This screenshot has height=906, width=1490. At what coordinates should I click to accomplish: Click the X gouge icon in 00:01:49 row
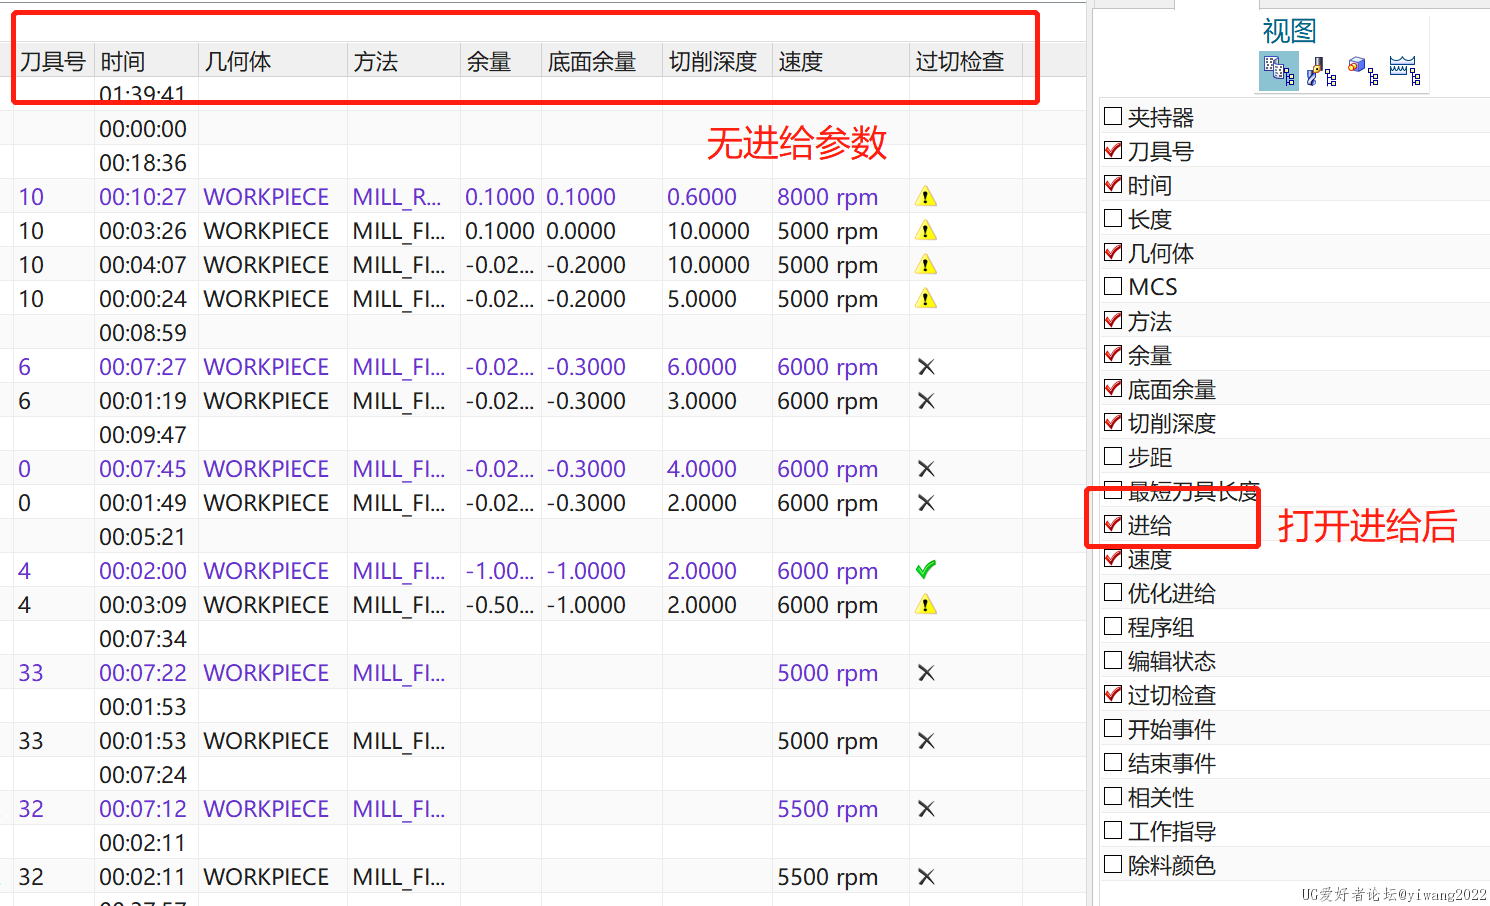[x=926, y=503]
